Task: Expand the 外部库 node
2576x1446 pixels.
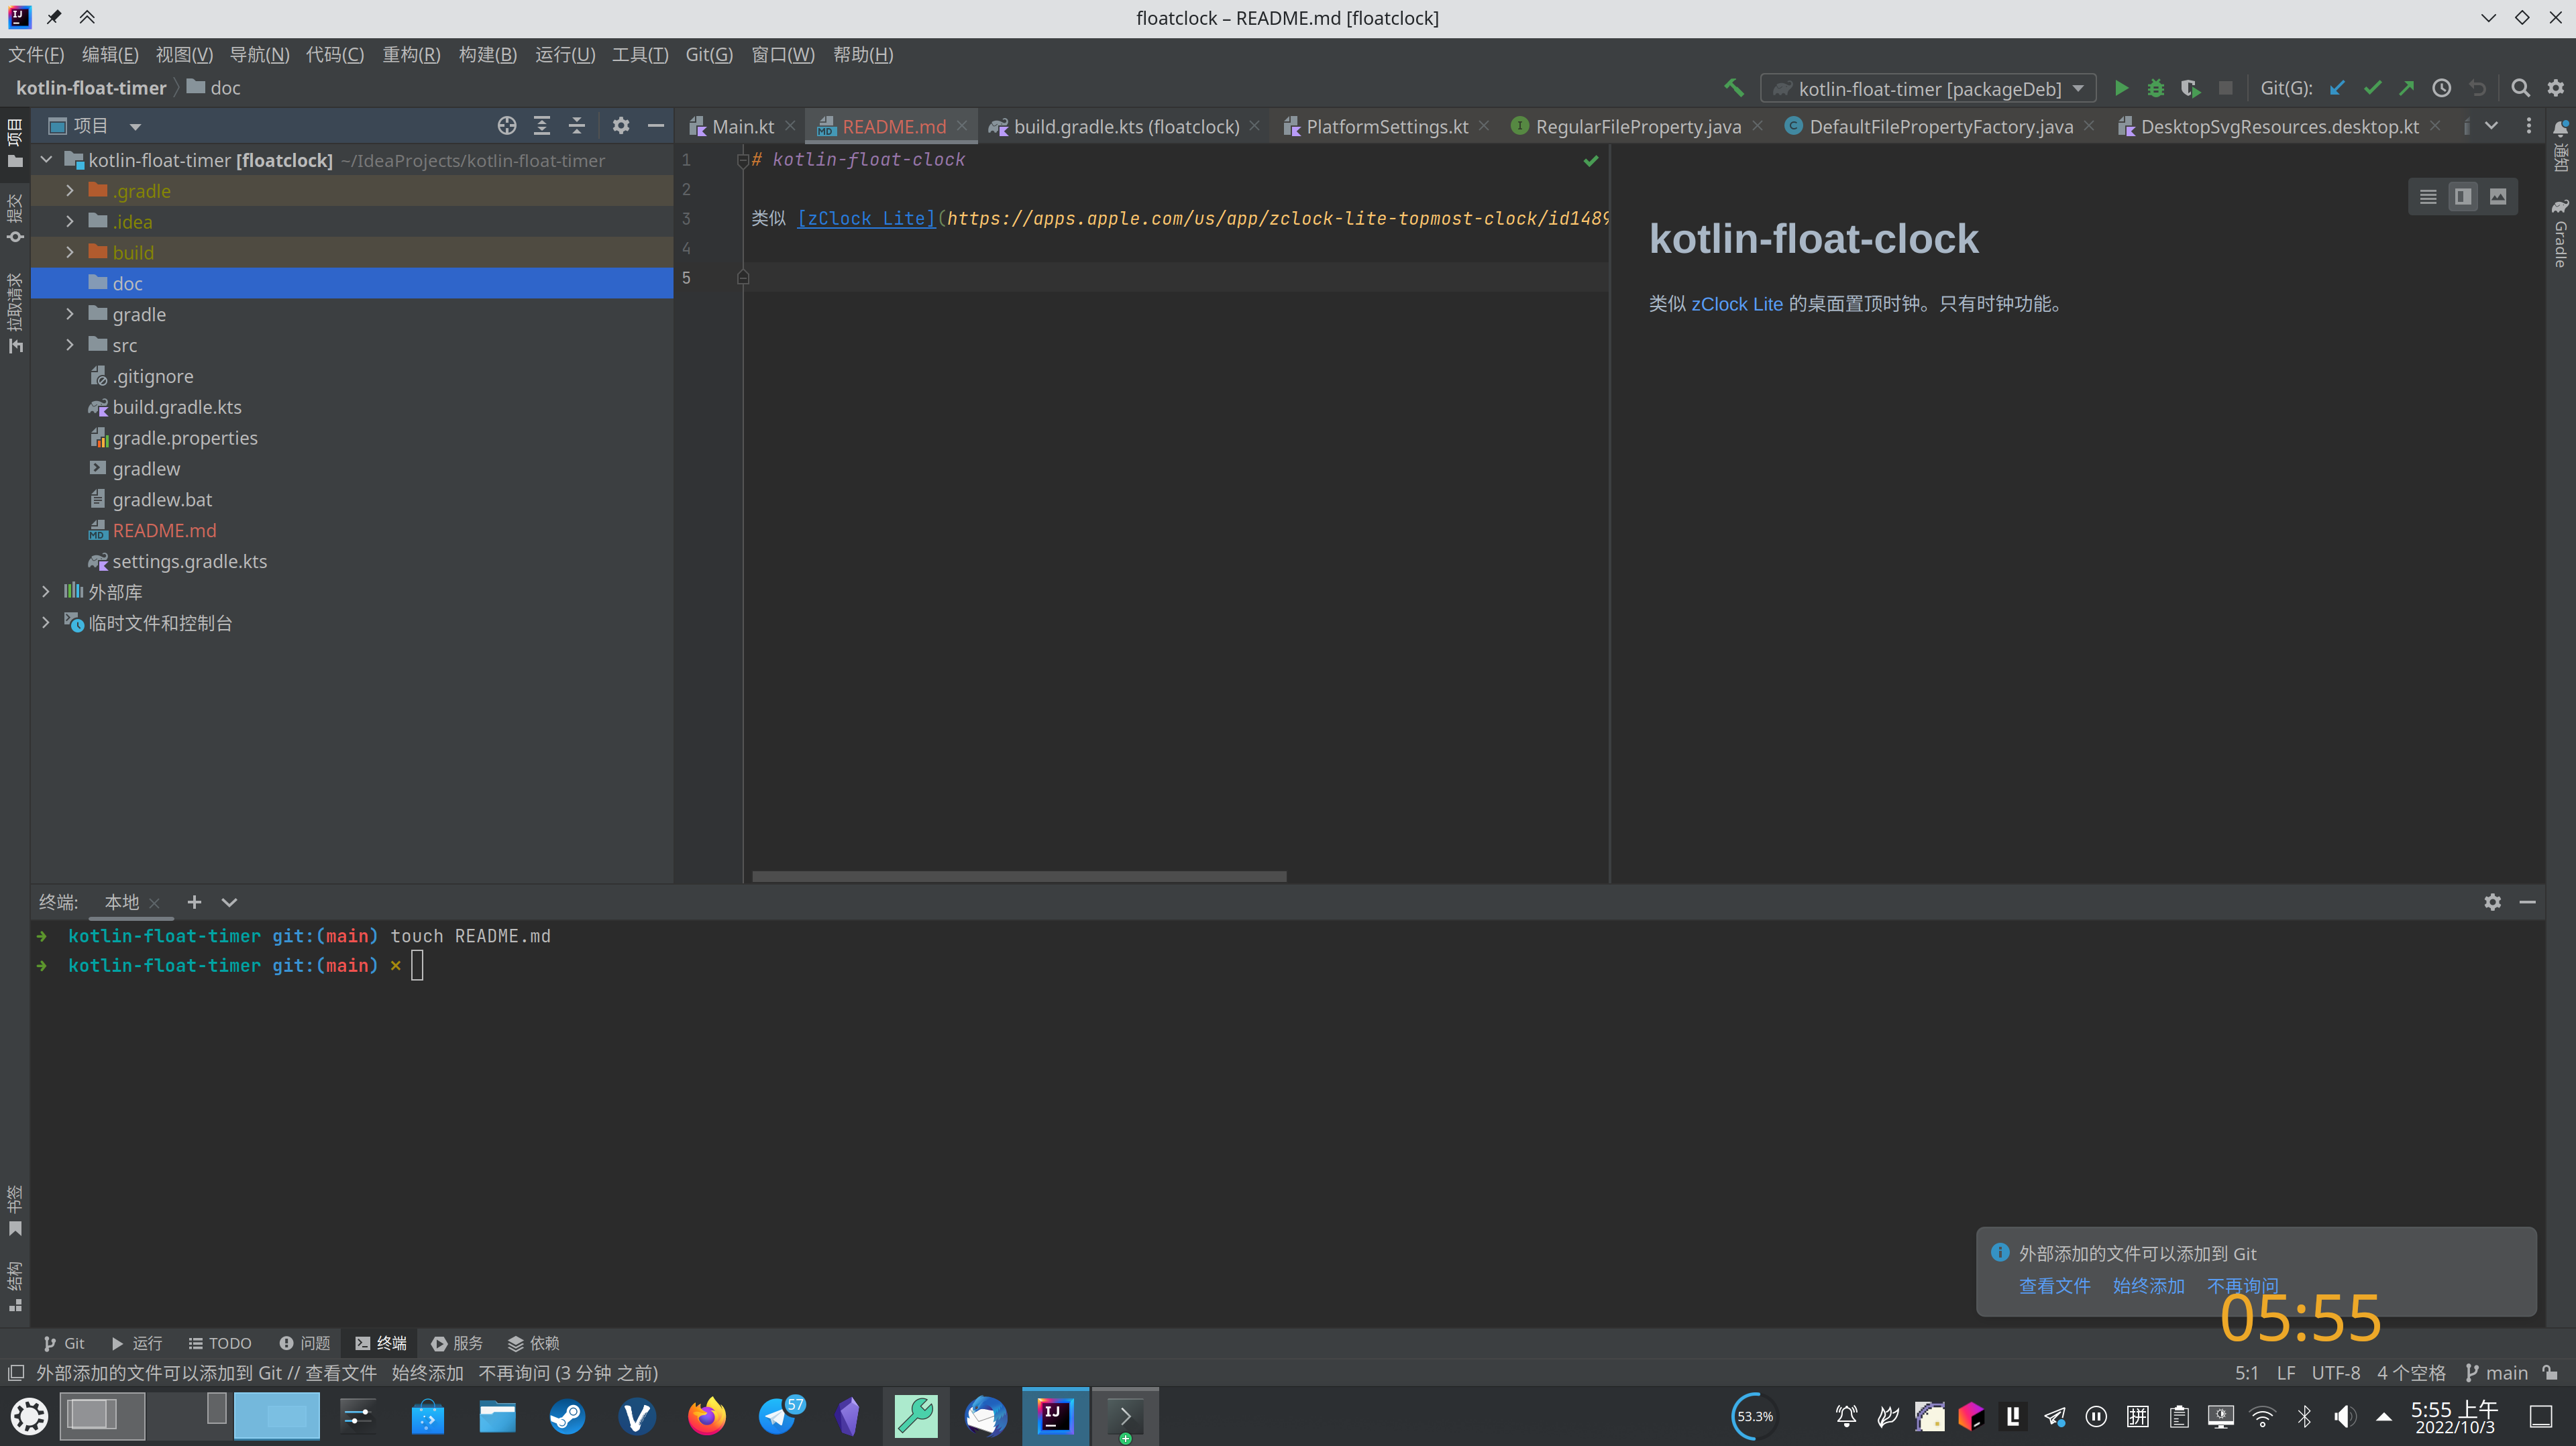Action: (x=46, y=592)
